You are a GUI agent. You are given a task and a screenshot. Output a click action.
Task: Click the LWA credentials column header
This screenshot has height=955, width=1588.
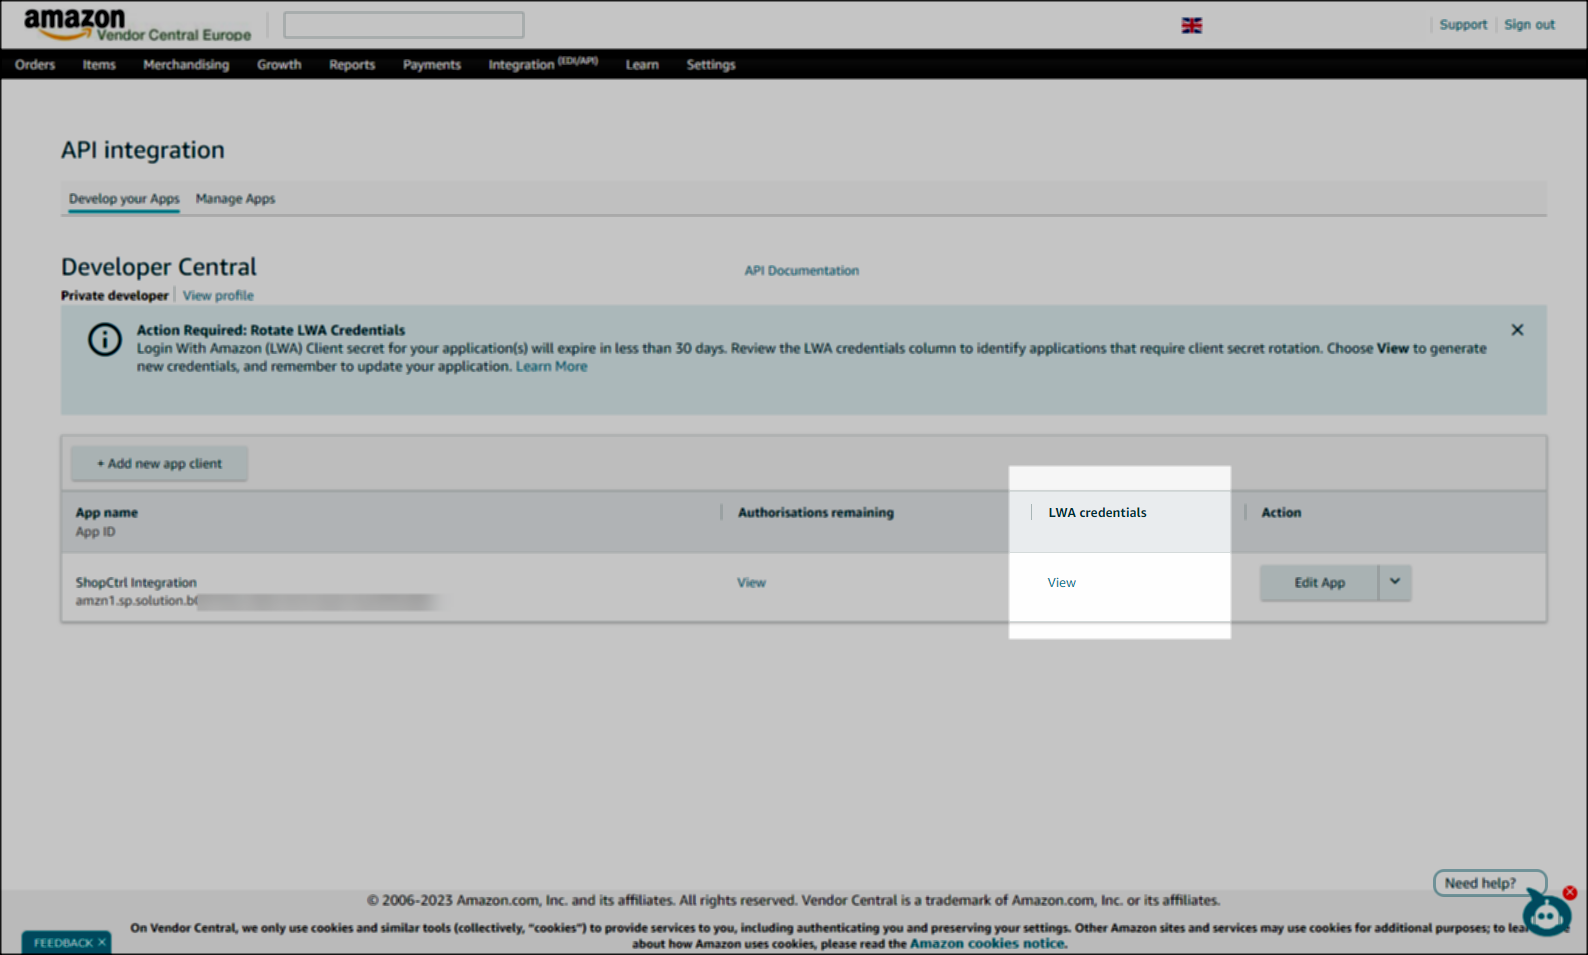click(1097, 512)
